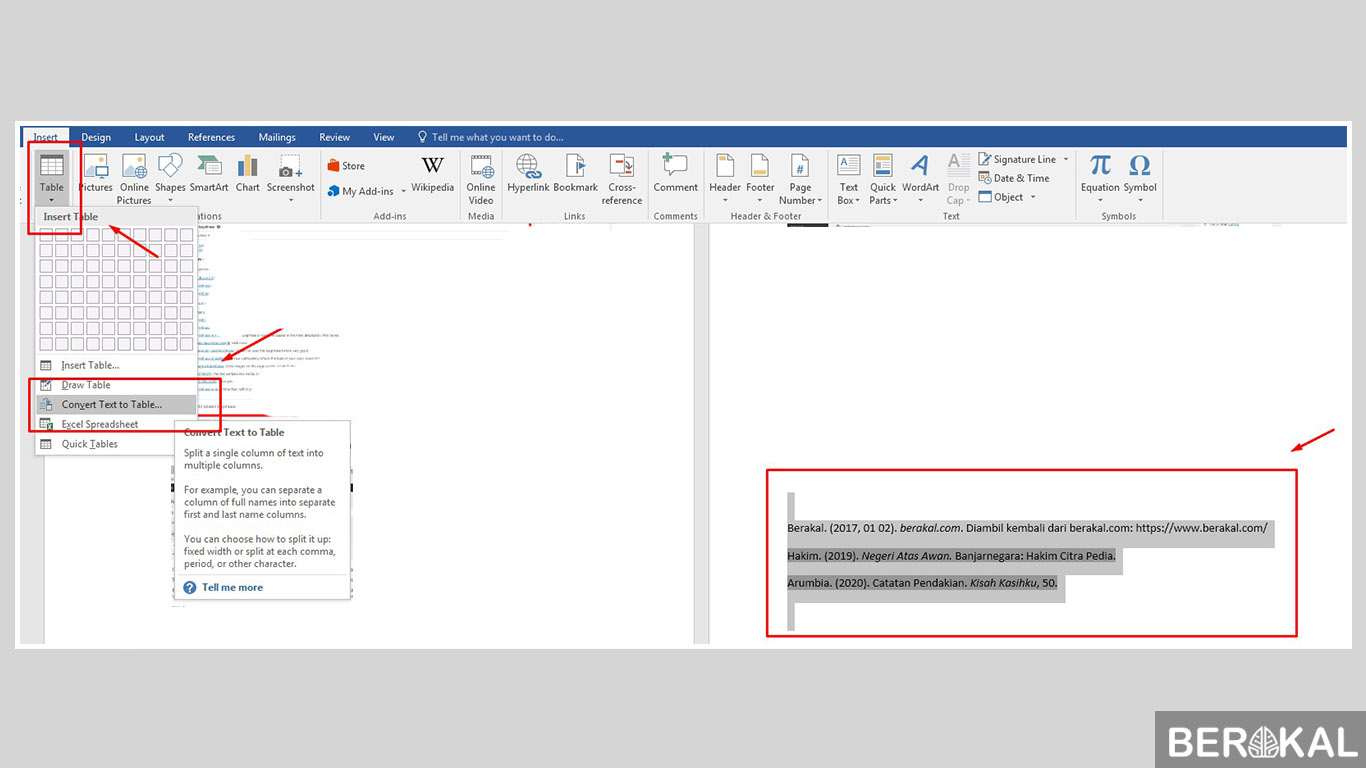Click the Tell me more link
Screen dimensions: 1366x768
click(x=232, y=587)
